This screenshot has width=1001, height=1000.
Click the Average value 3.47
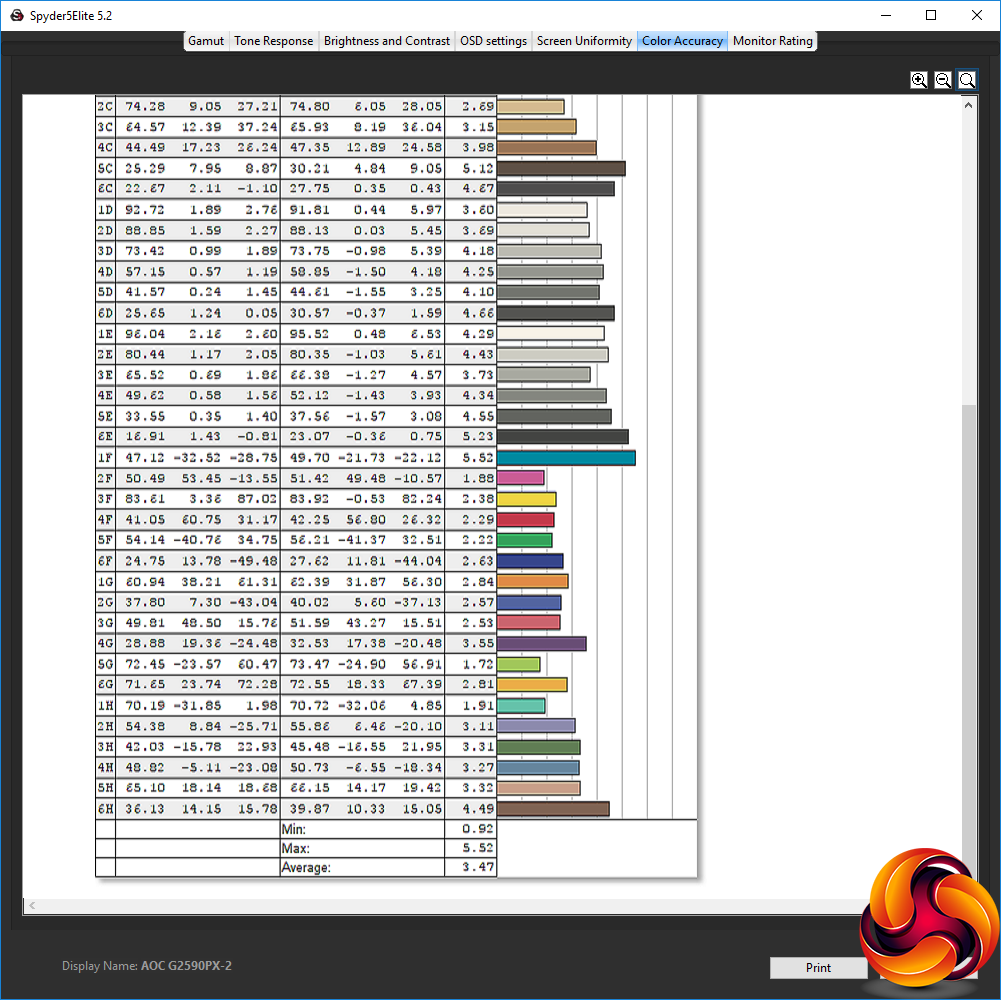[478, 867]
